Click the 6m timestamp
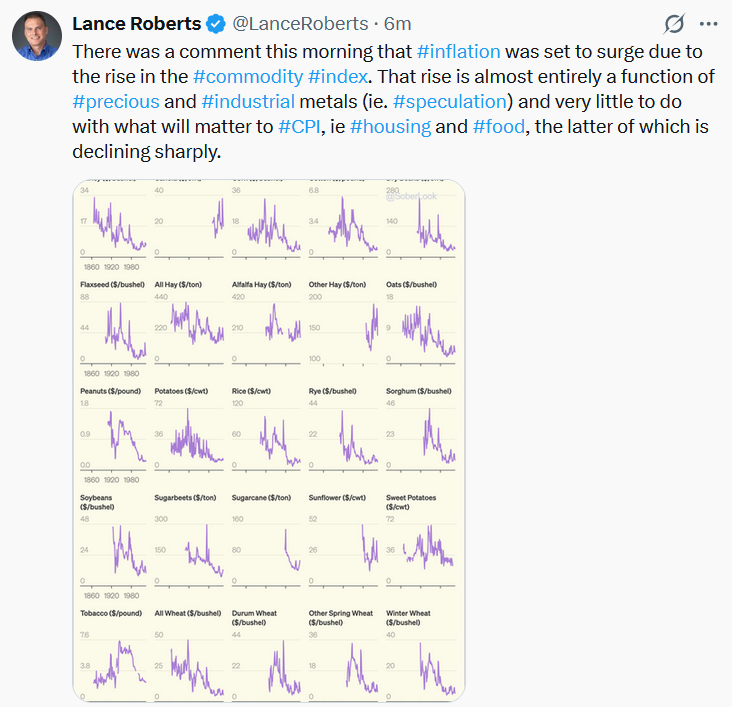 click(397, 24)
